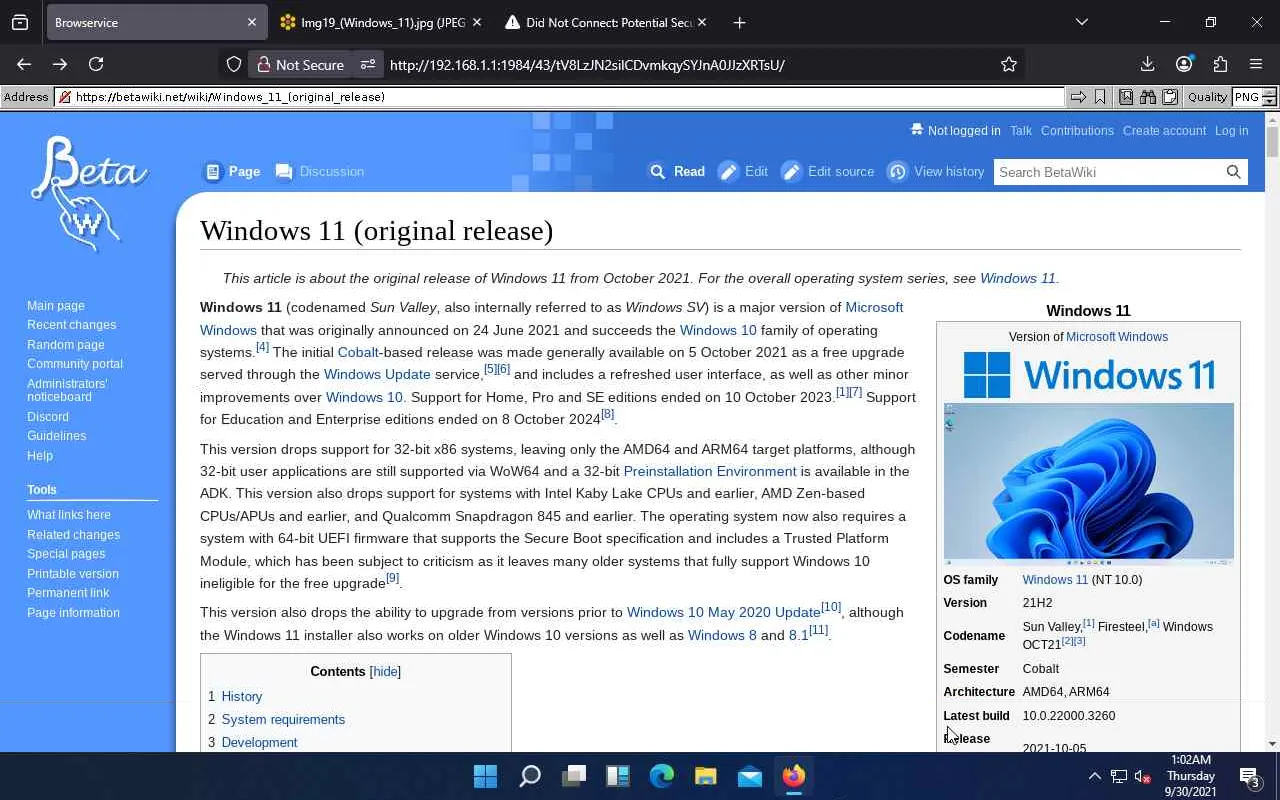
Task: Click the muted volume tray icon
Action: coord(1142,776)
